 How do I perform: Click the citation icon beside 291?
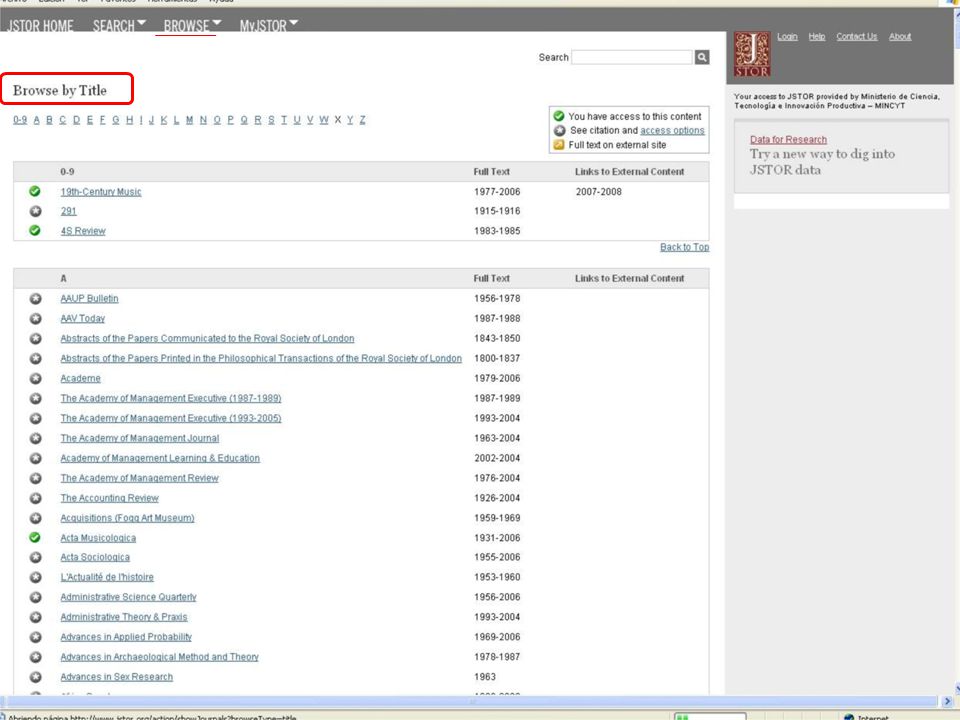(36, 211)
